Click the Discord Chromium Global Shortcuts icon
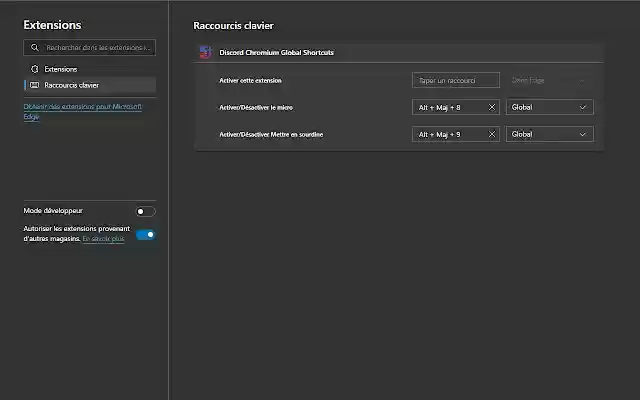Viewport: 640px width, 400px height. click(x=206, y=52)
